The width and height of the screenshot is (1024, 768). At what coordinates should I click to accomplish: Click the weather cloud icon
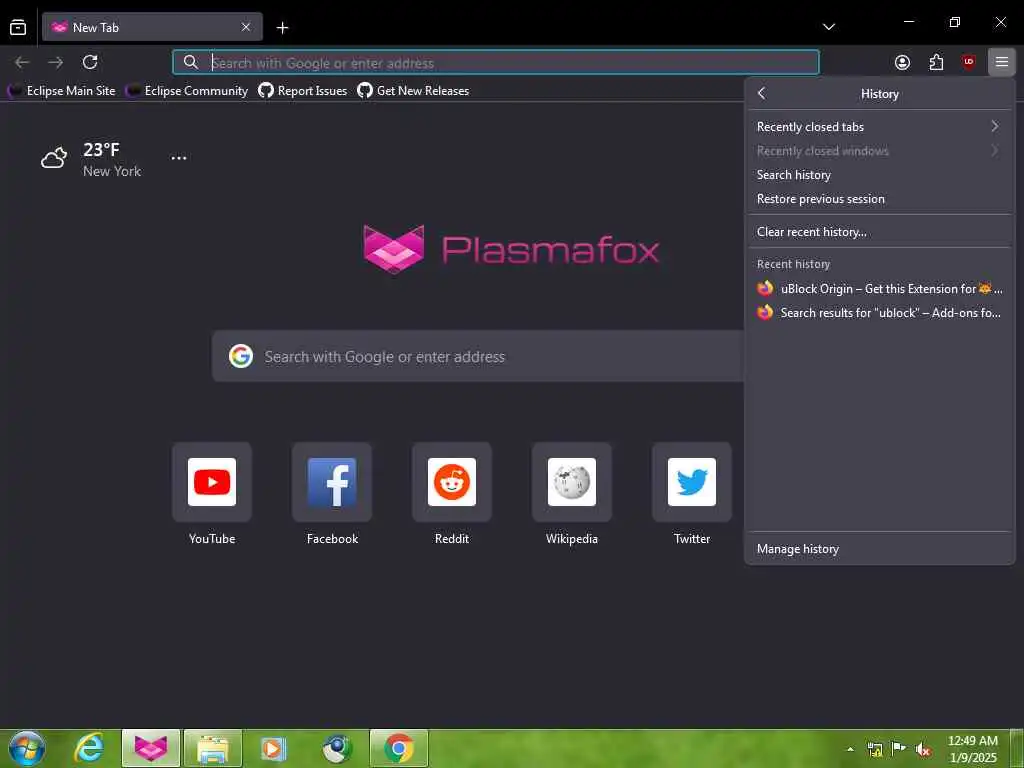point(54,158)
